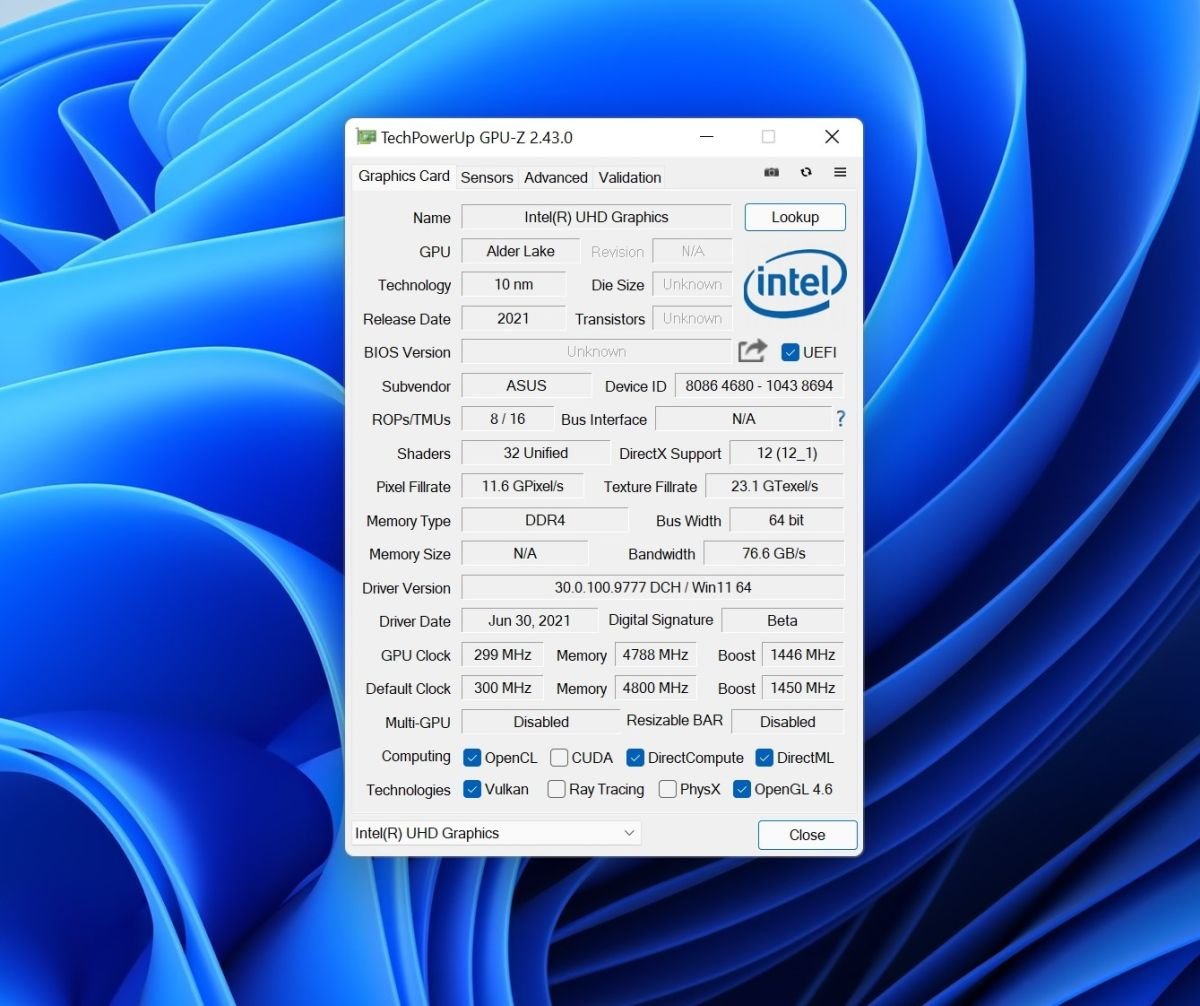Click the Bus Interface question mark
The image size is (1200, 1006).
pyautogui.click(x=841, y=419)
